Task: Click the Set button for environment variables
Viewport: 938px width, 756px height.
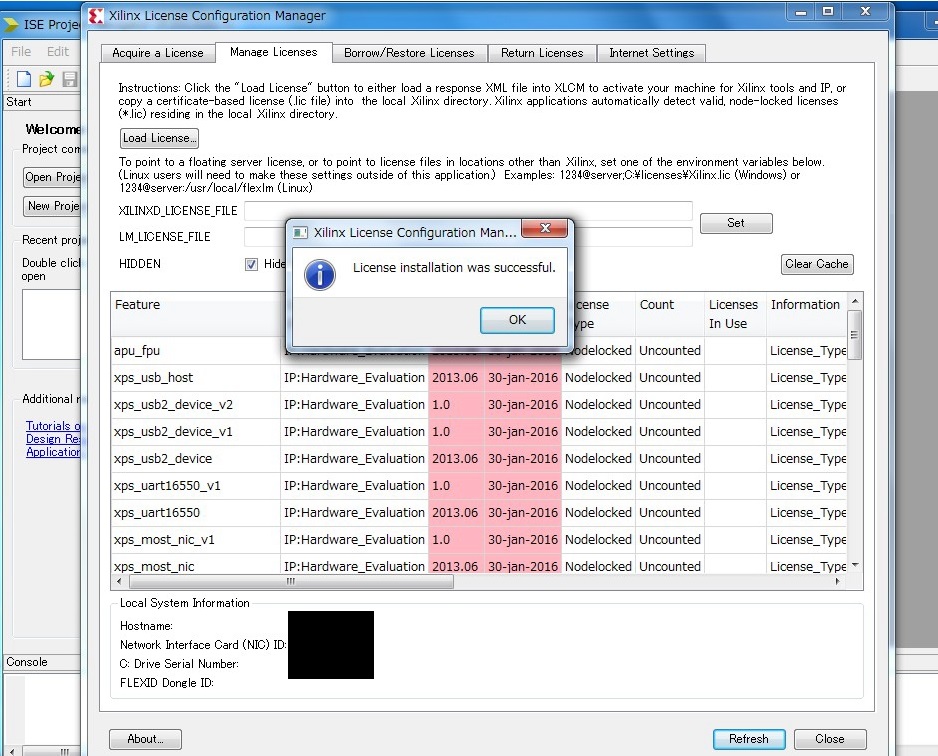Action: (736, 223)
